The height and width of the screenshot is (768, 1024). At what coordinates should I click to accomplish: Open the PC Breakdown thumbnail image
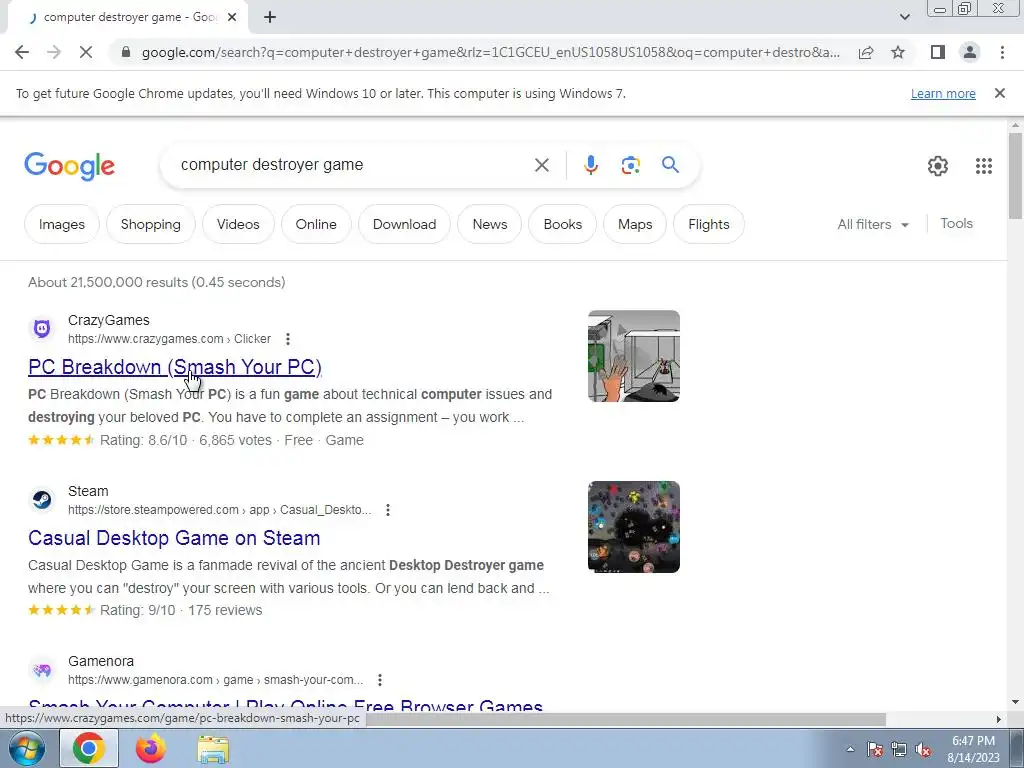tap(633, 356)
